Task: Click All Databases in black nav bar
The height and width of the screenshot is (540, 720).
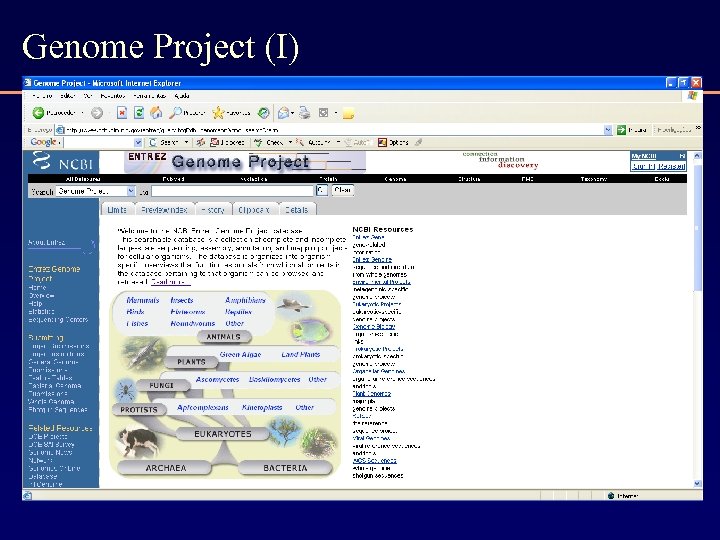Action: tap(83, 179)
